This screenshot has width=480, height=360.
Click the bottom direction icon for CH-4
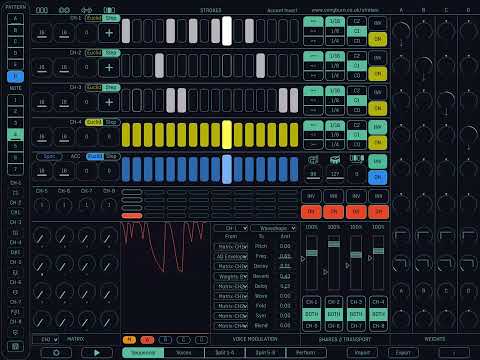coord(313,145)
